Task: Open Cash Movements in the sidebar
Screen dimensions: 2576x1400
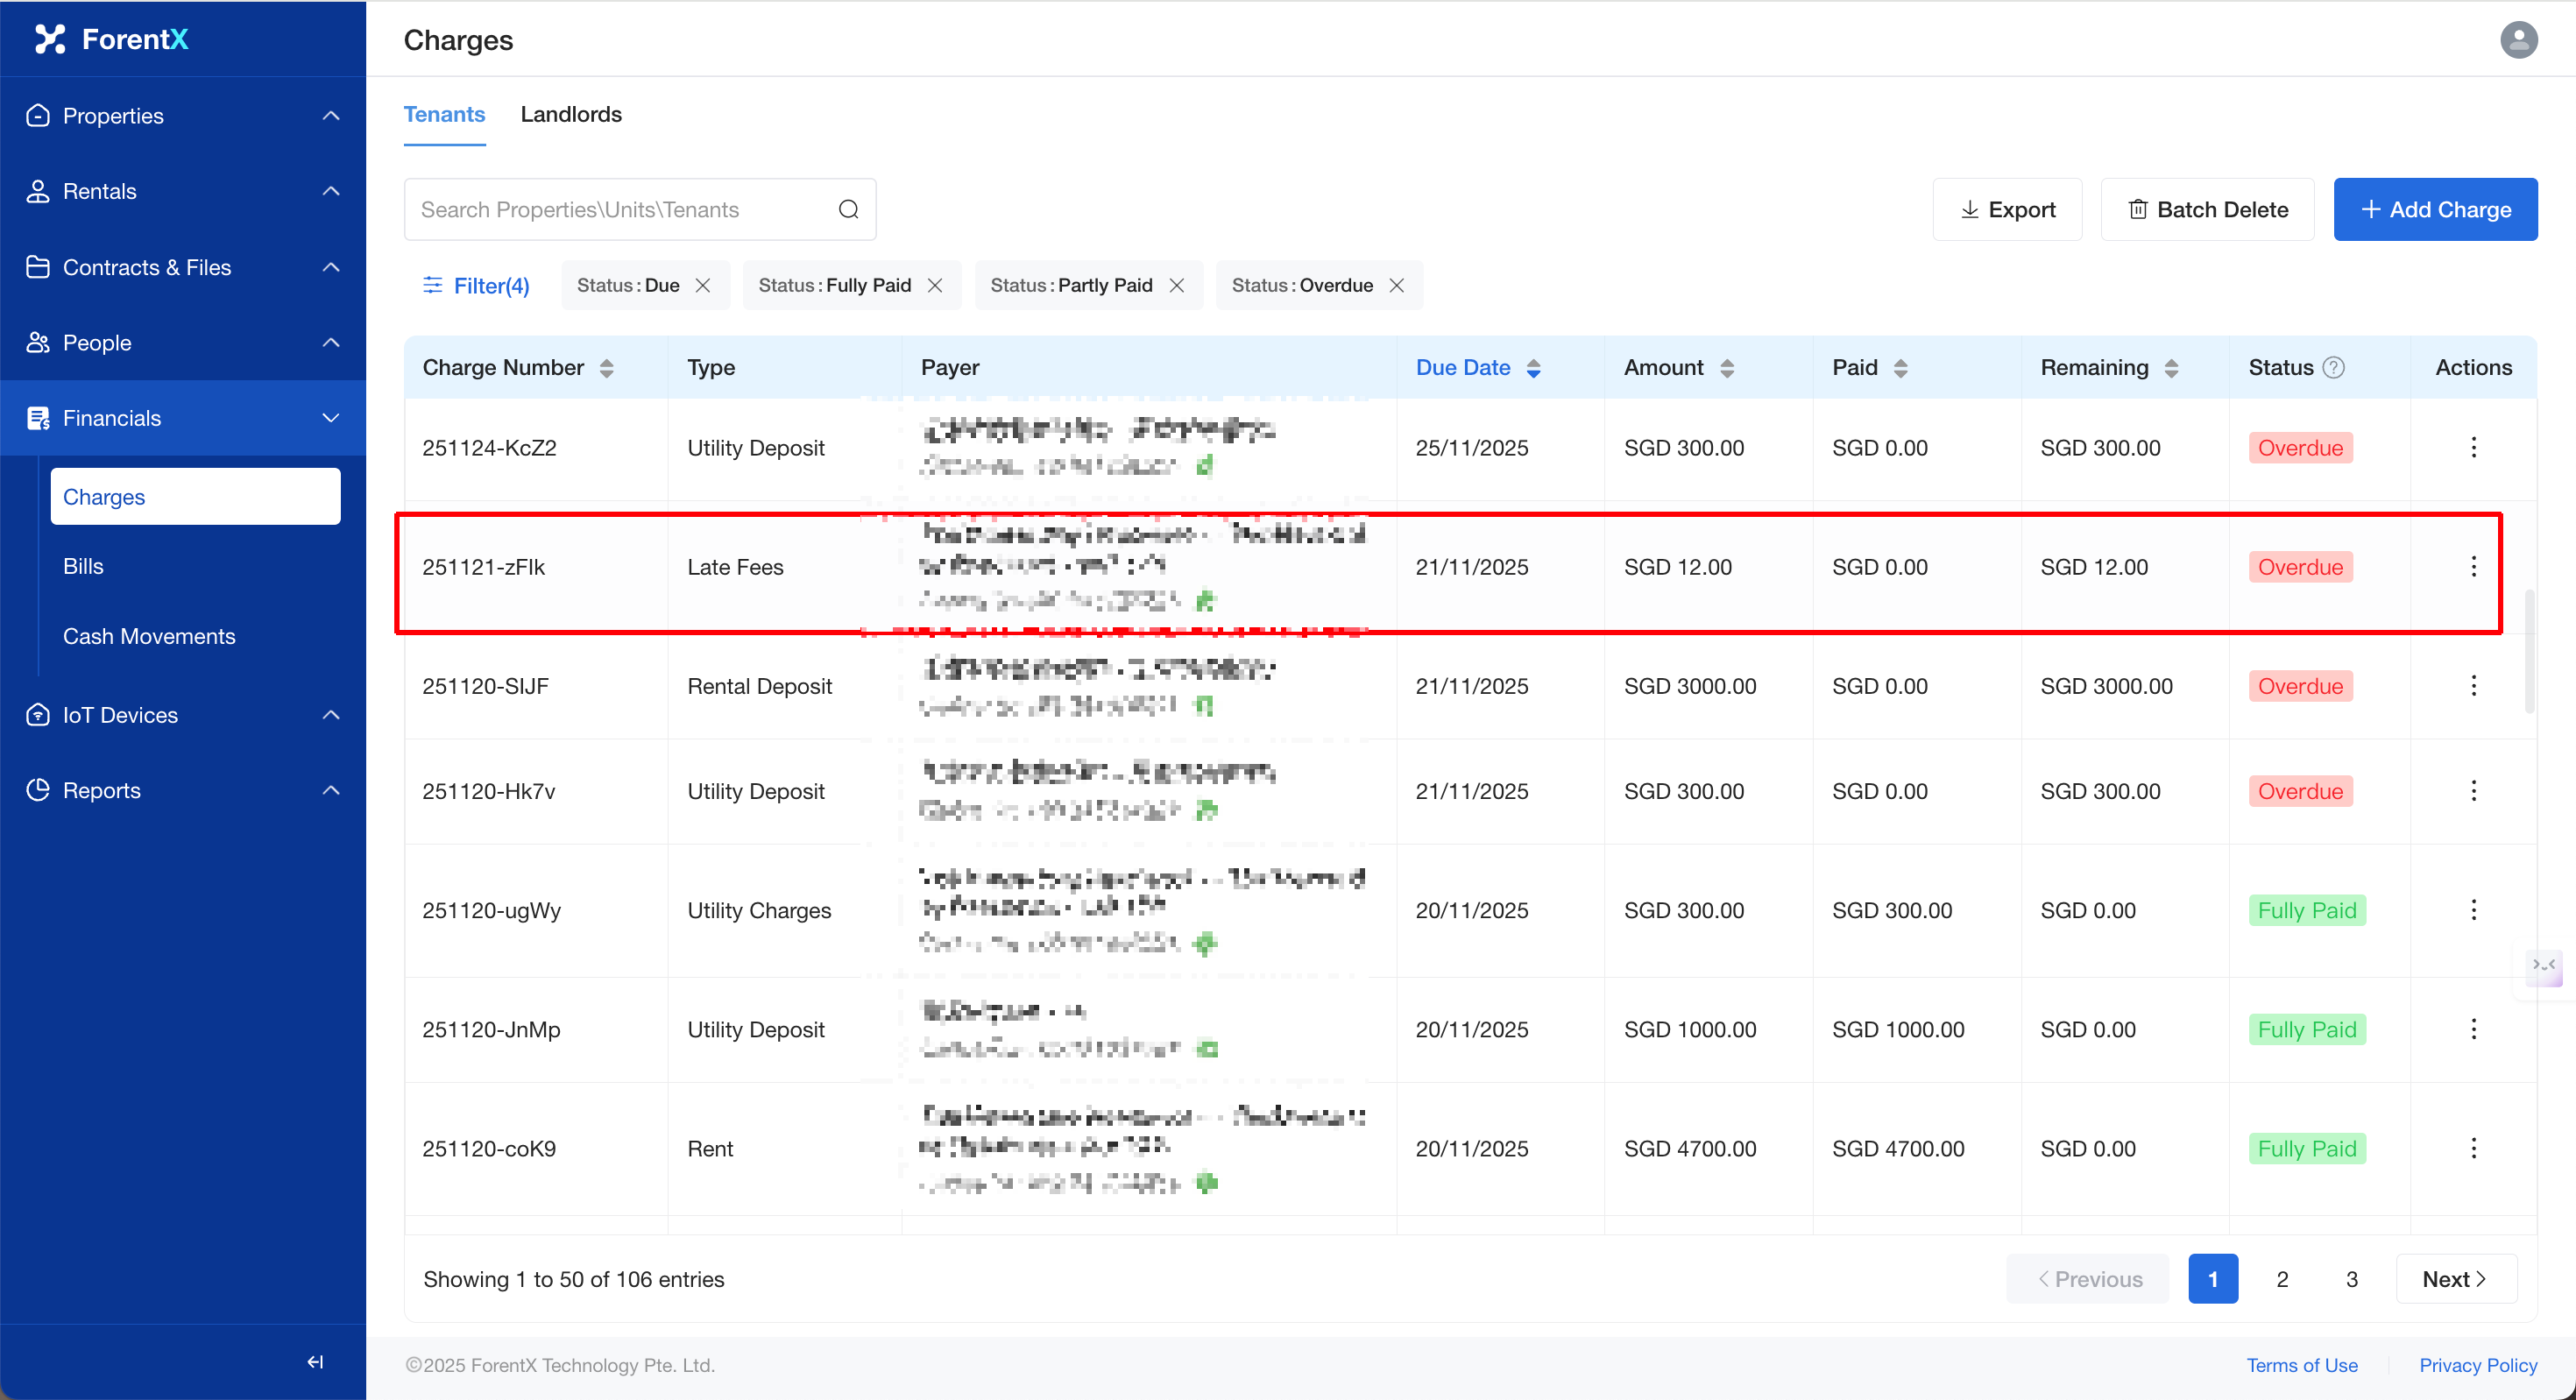Action: [149, 636]
